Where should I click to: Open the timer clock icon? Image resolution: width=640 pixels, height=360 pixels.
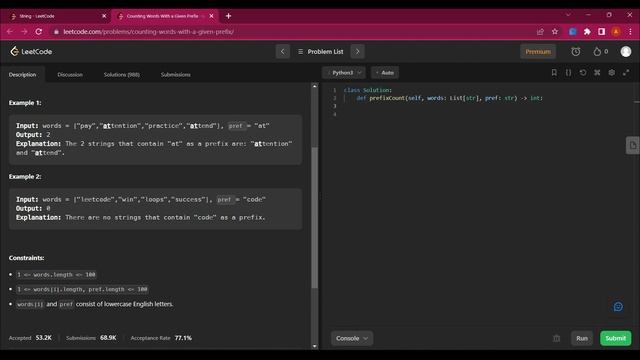tap(576, 51)
